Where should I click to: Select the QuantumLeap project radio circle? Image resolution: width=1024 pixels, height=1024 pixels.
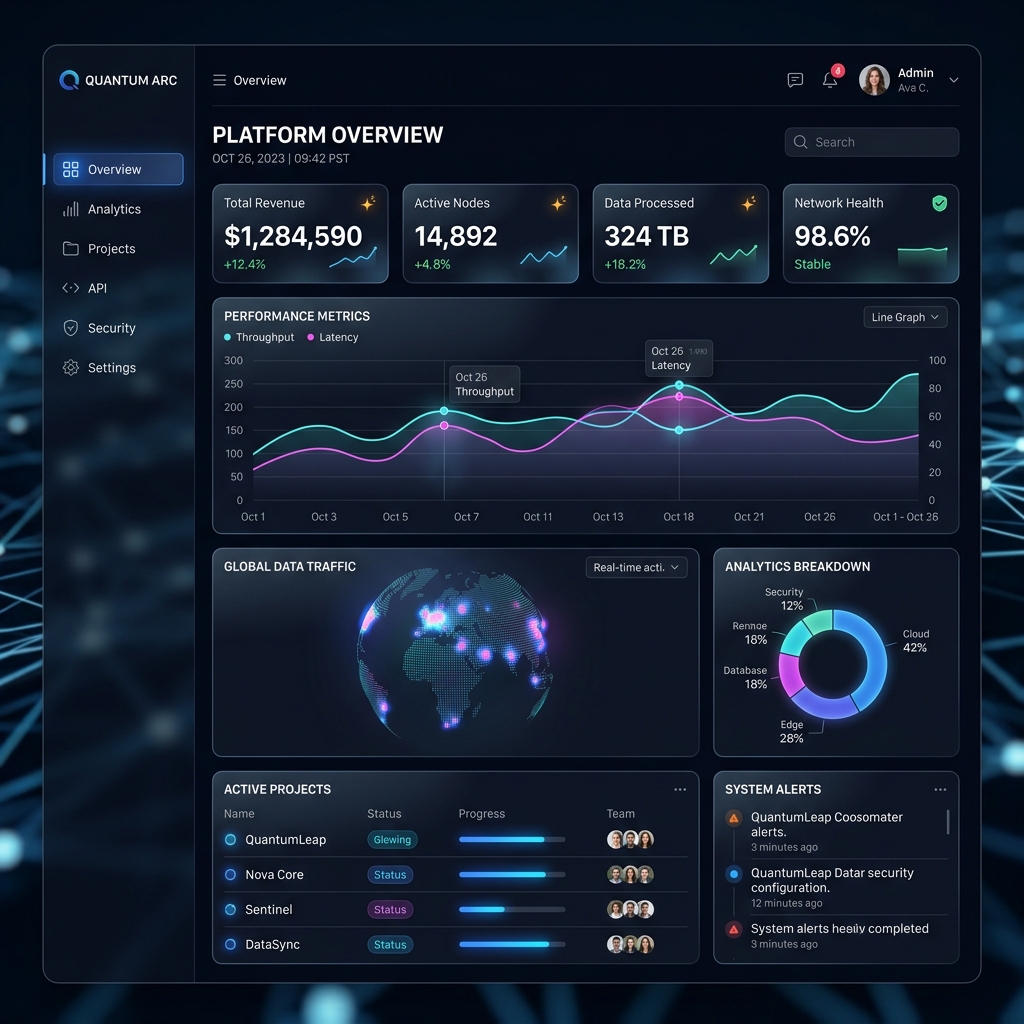tap(231, 839)
